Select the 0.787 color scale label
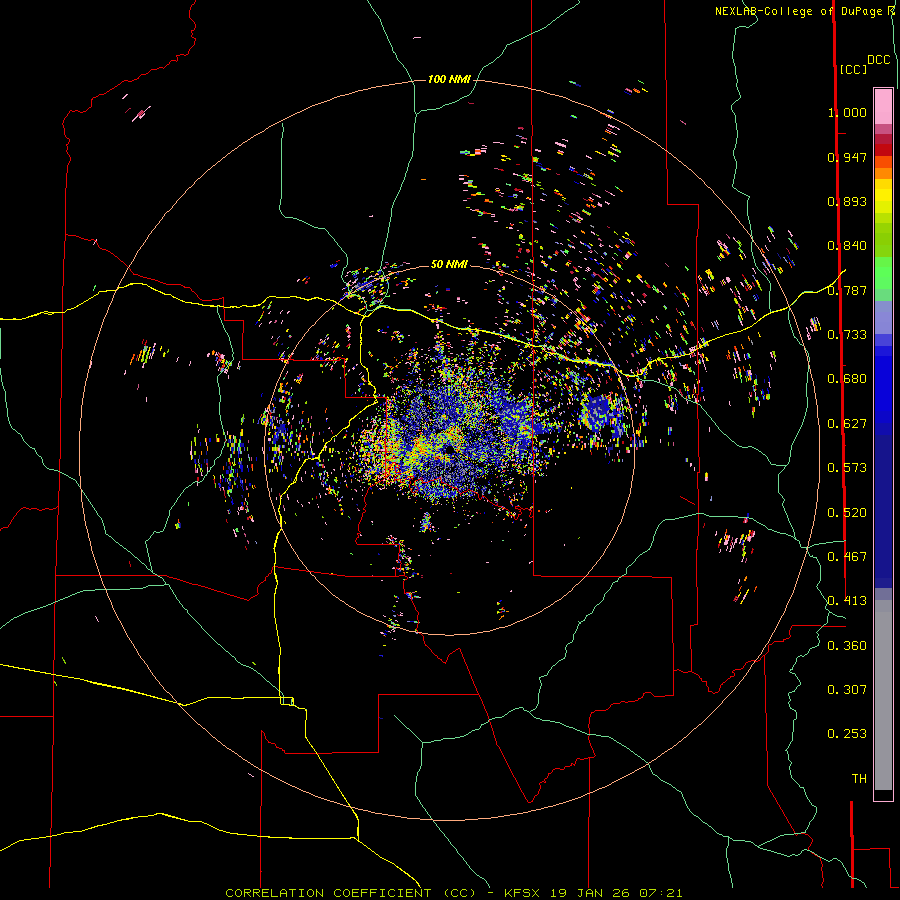 847,290
